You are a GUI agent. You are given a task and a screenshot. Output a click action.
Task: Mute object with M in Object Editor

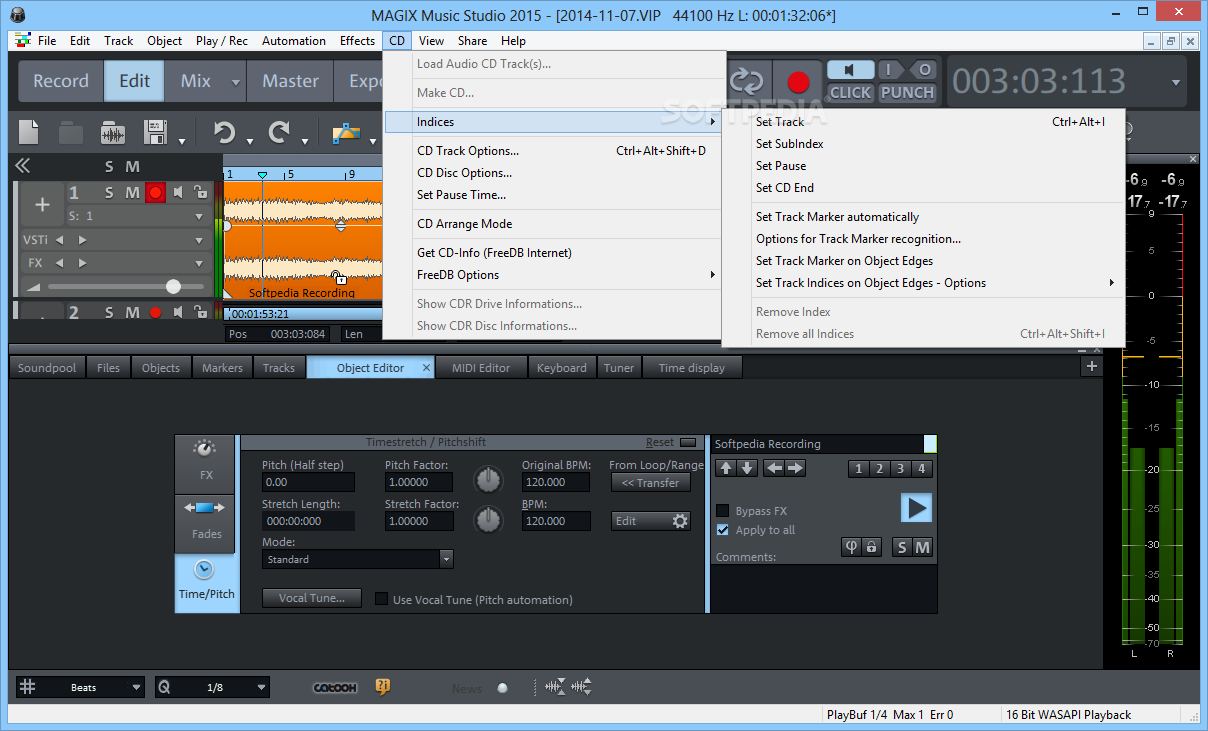[922, 547]
